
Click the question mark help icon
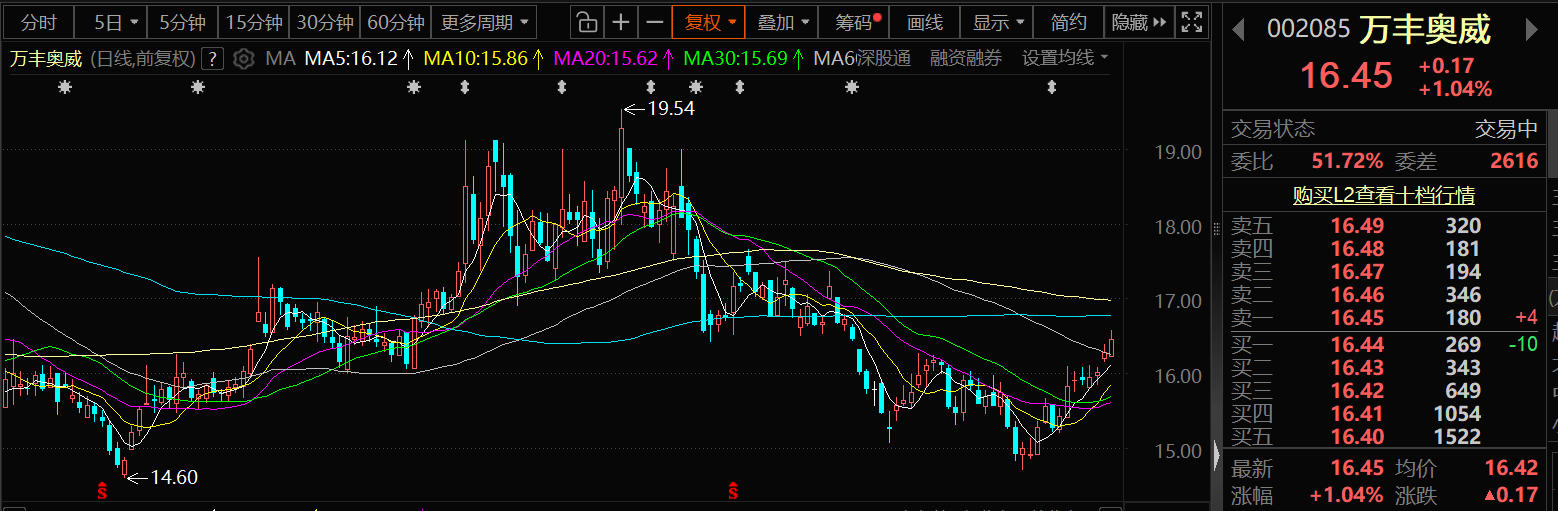point(211,59)
